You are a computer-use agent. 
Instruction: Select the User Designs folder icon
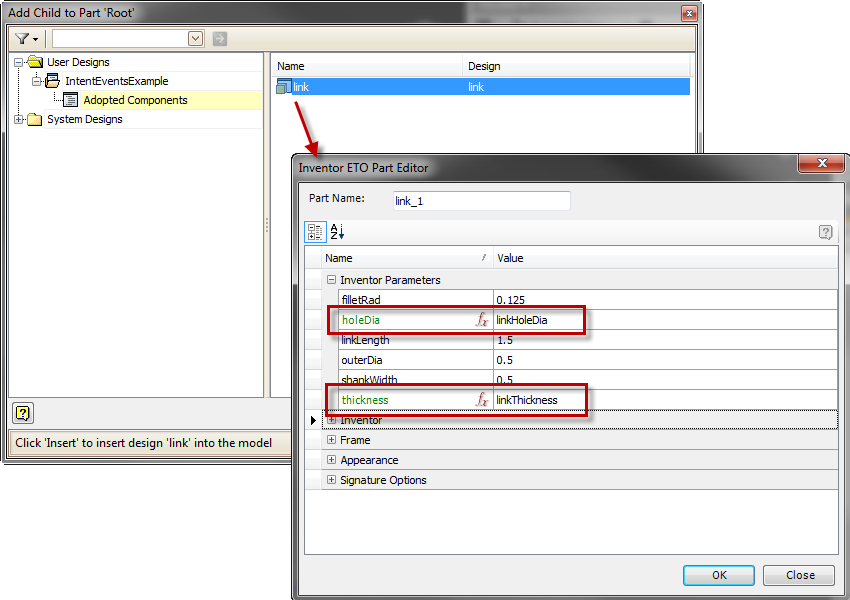35,62
